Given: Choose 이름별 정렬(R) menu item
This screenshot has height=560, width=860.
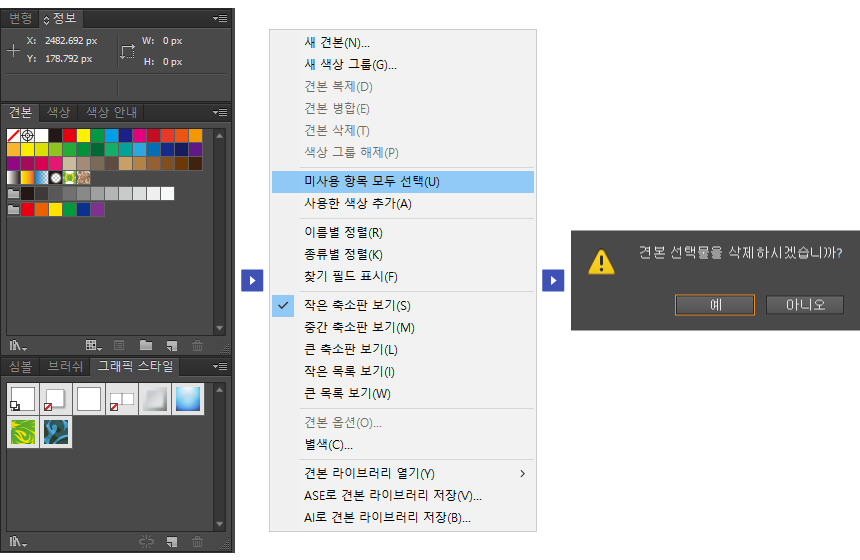Looking at the screenshot, I should click(403, 233).
